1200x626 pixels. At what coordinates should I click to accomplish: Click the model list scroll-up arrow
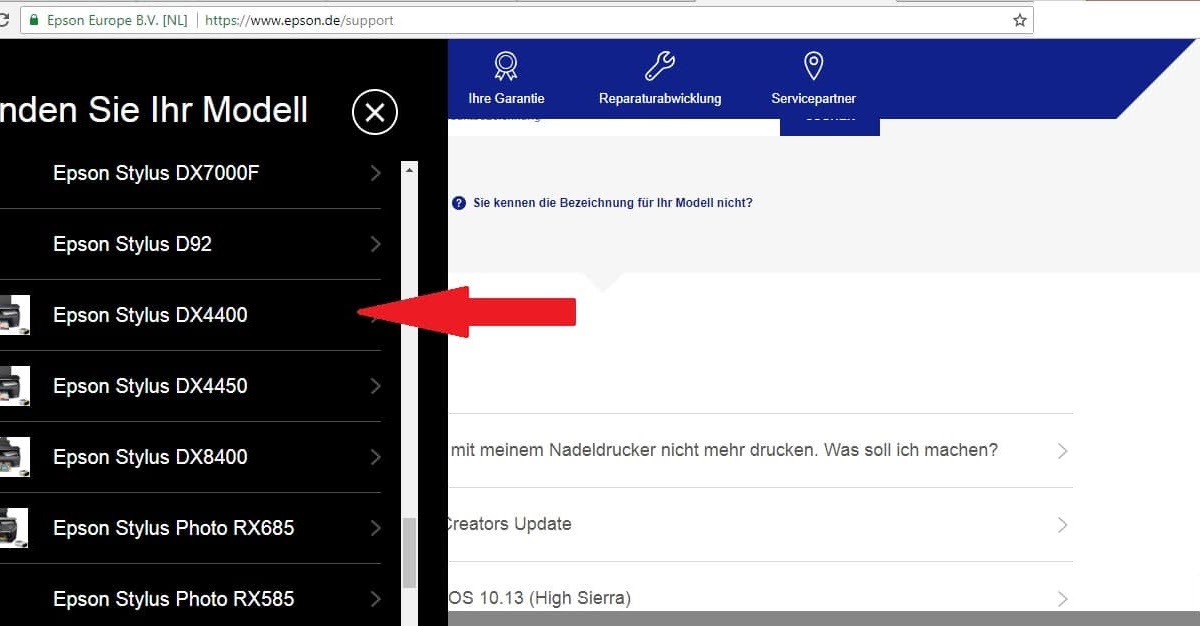coord(409,170)
